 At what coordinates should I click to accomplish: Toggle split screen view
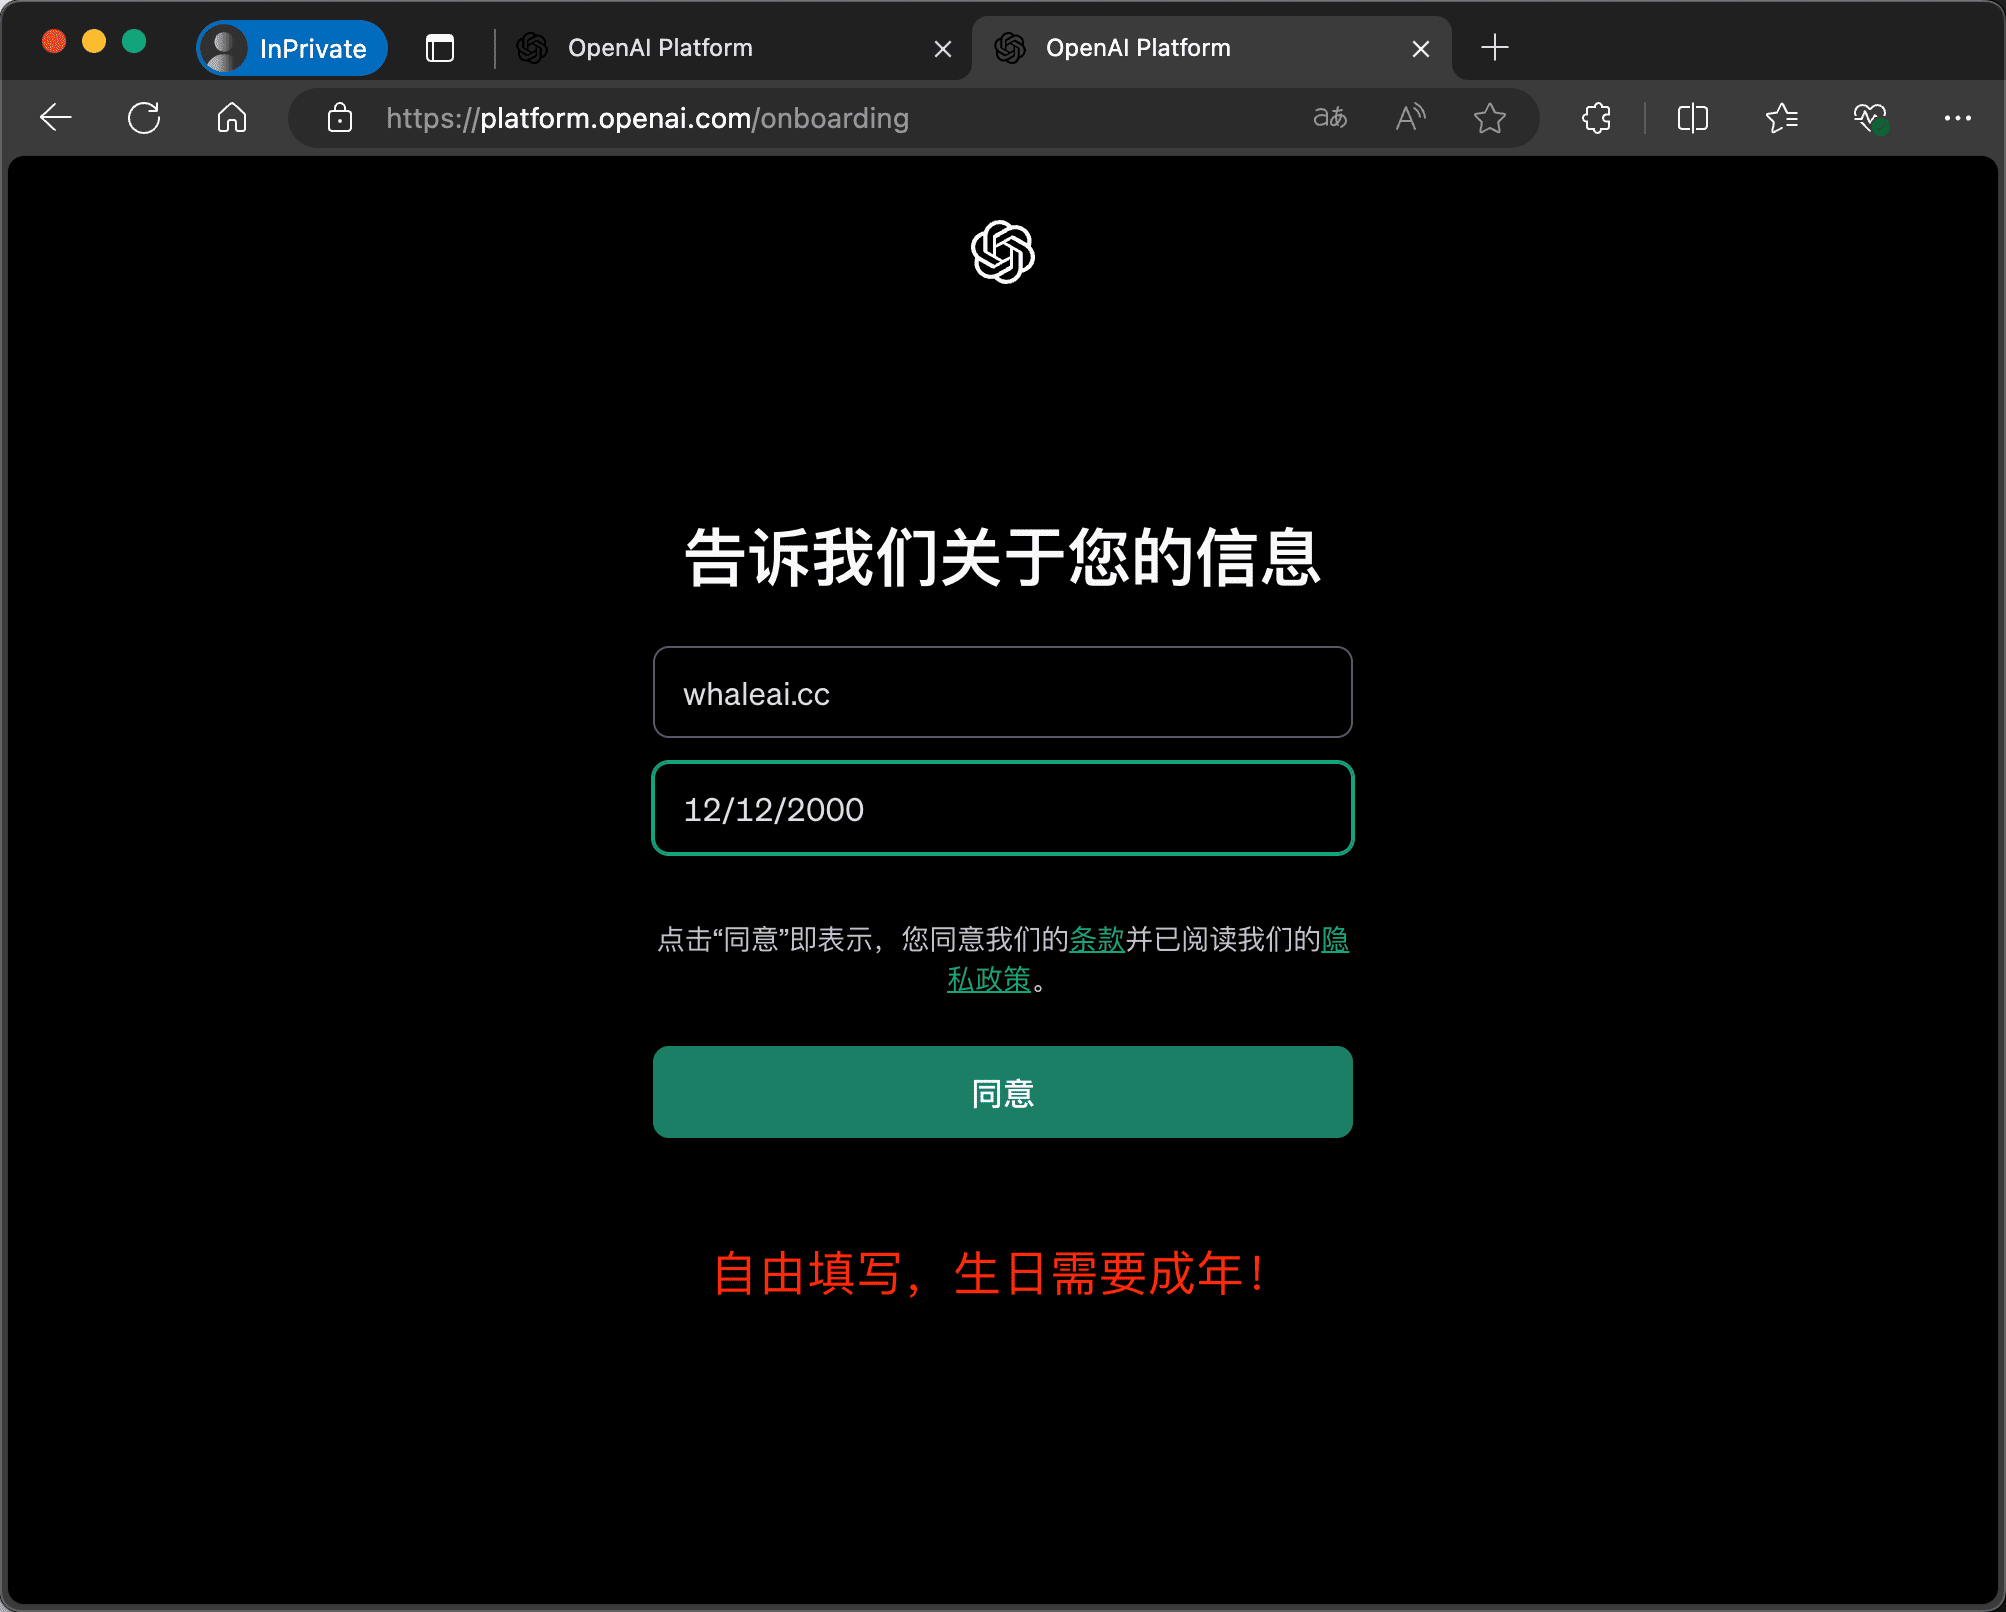[x=1693, y=118]
